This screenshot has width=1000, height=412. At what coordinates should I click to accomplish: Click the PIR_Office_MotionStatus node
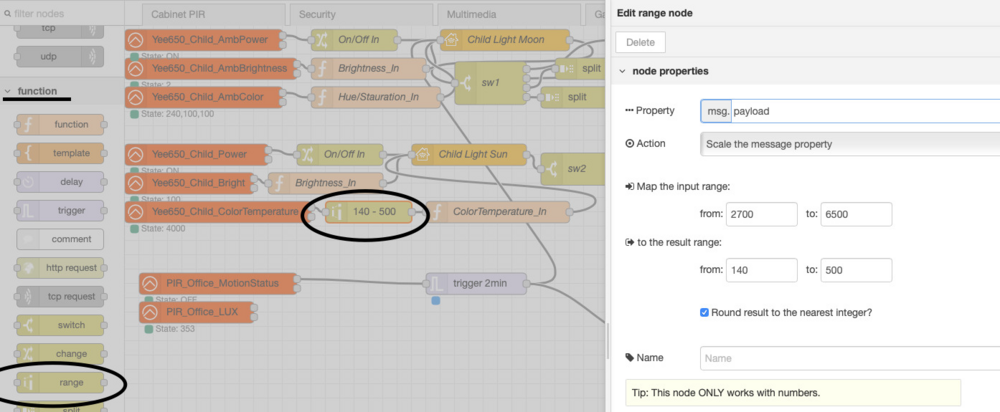(217, 283)
